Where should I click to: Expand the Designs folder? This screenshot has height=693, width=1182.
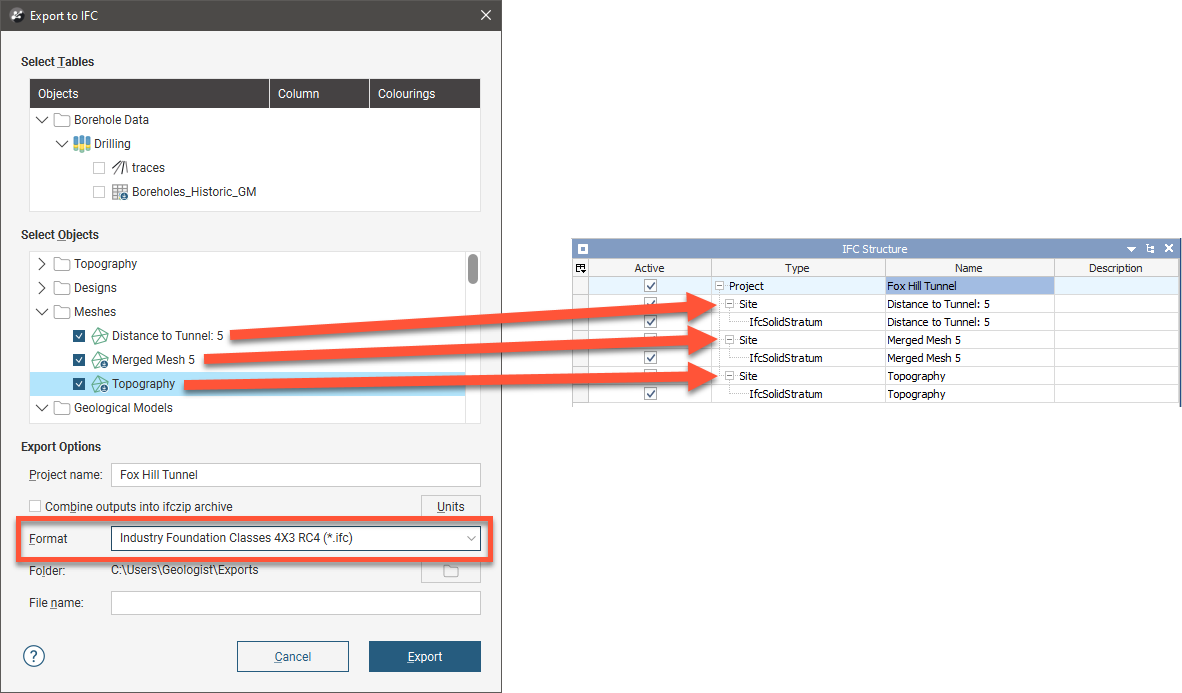tap(42, 288)
